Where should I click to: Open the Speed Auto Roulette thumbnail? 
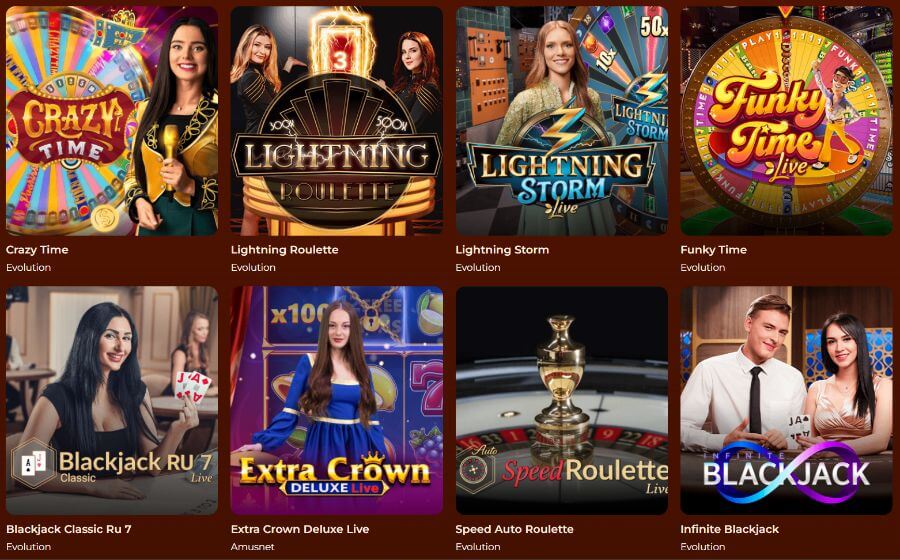[562, 400]
